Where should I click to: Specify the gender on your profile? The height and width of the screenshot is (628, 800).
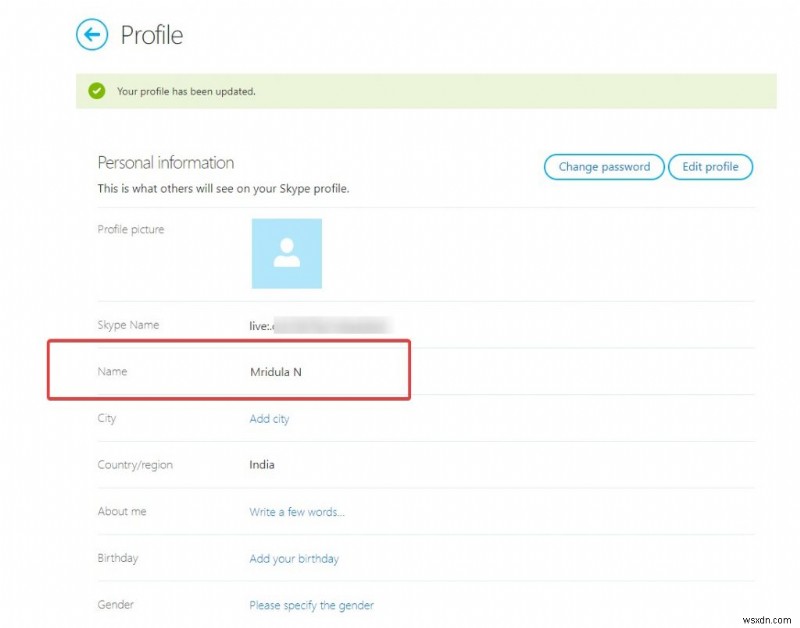tap(311, 605)
